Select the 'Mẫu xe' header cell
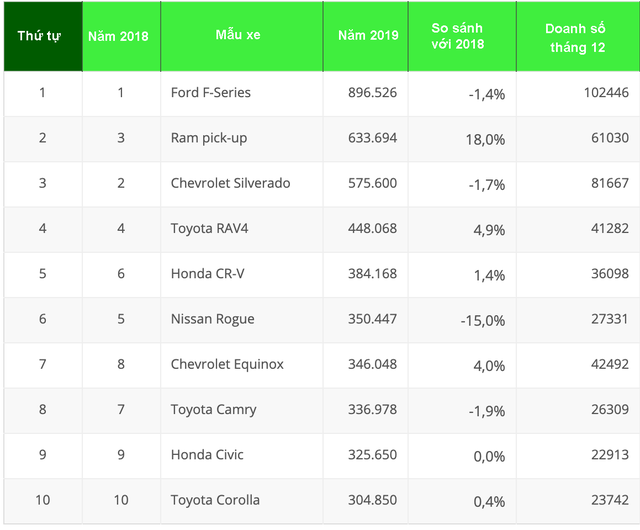 (x=237, y=36)
